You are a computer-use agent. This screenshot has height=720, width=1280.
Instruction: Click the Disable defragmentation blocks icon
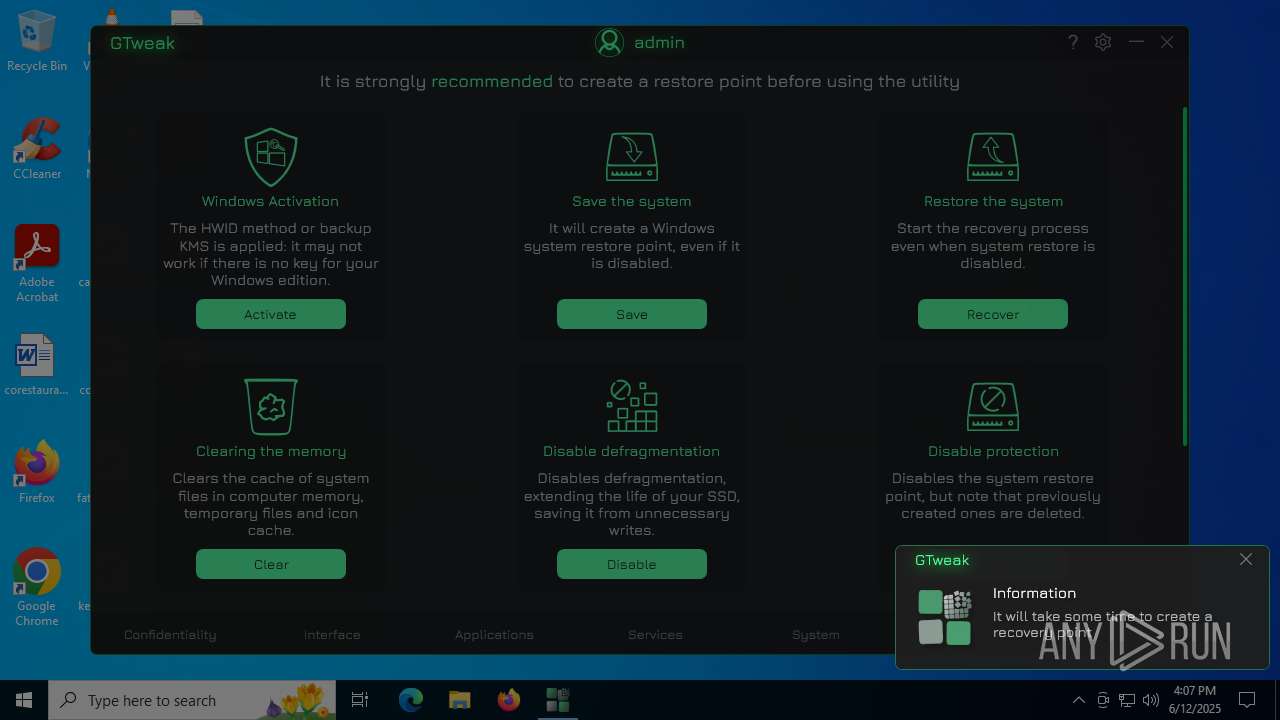(632, 406)
